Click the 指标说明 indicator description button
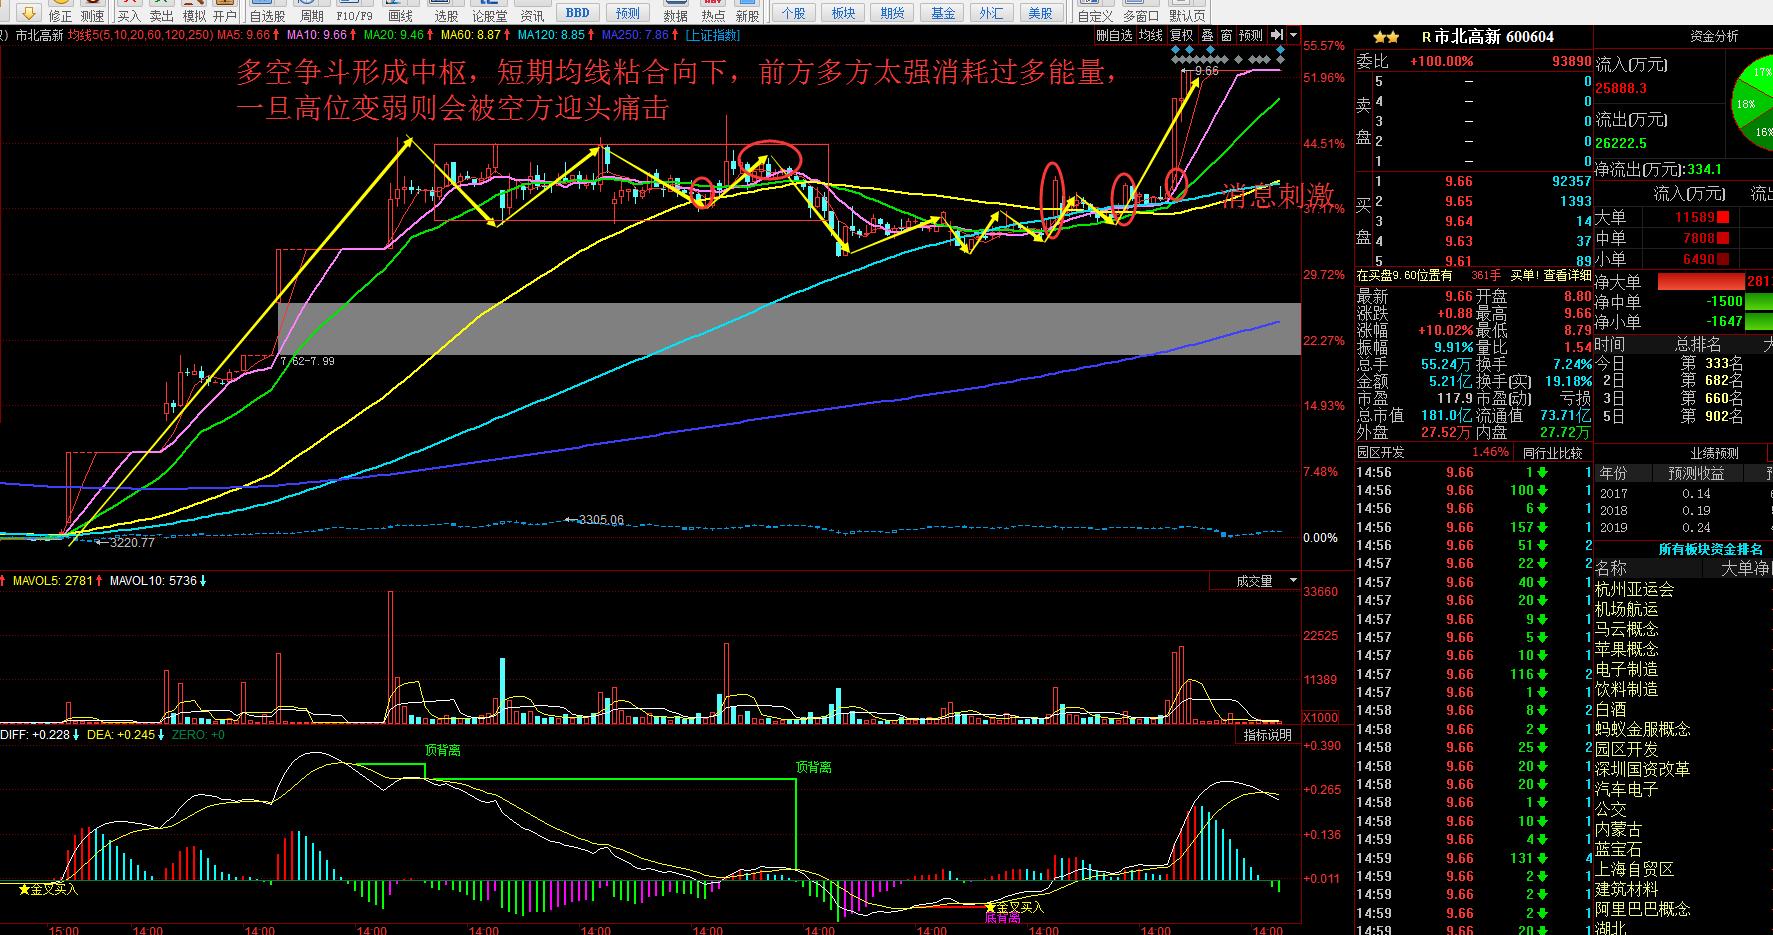Viewport: 1773px width, 935px height. (x=1268, y=735)
